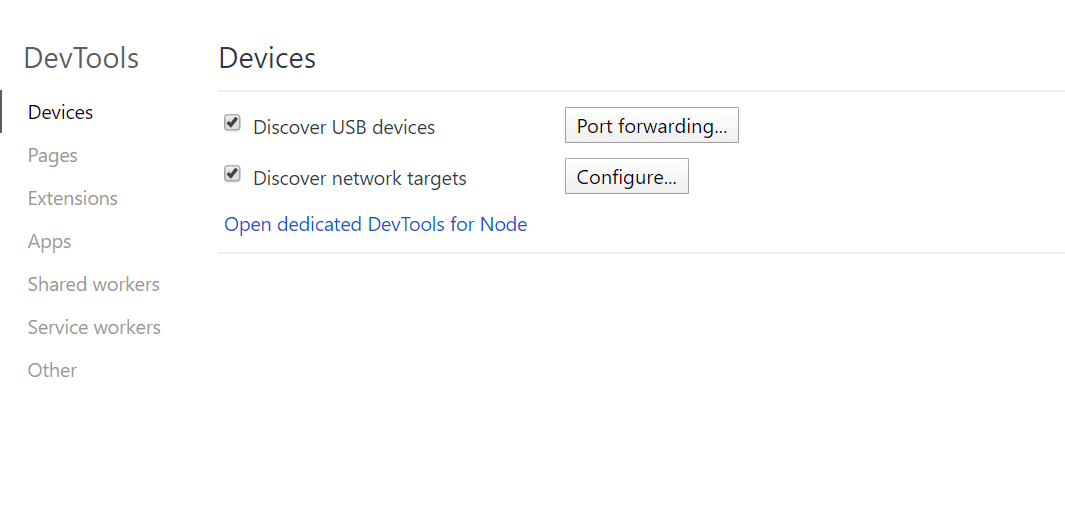Viewport: 1065px width, 520px height.
Task: Select the Devices sidebar tab
Action: [60, 112]
